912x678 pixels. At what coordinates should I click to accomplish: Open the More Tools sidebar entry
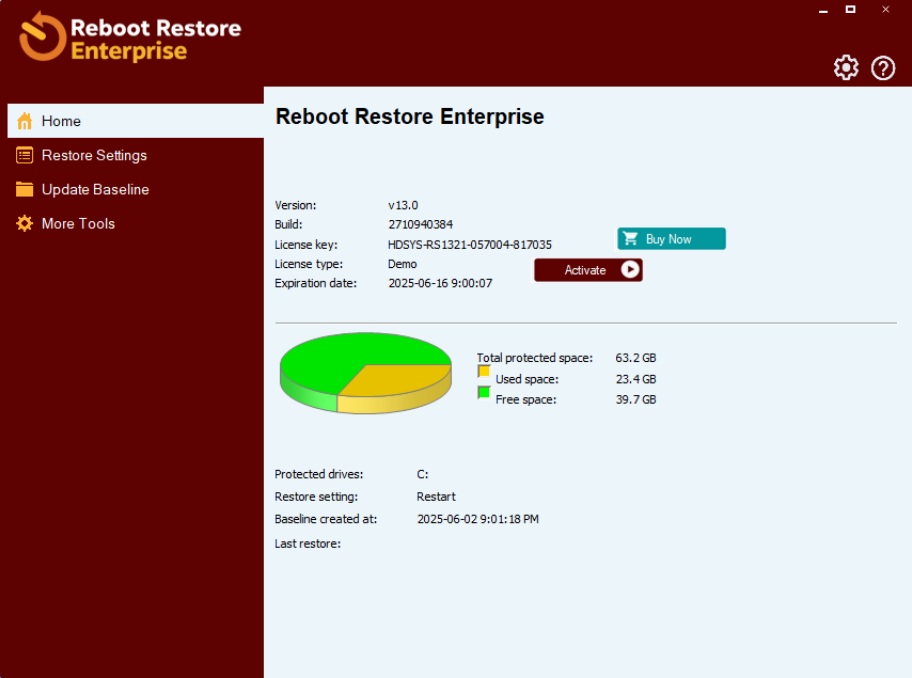click(x=78, y=224)
